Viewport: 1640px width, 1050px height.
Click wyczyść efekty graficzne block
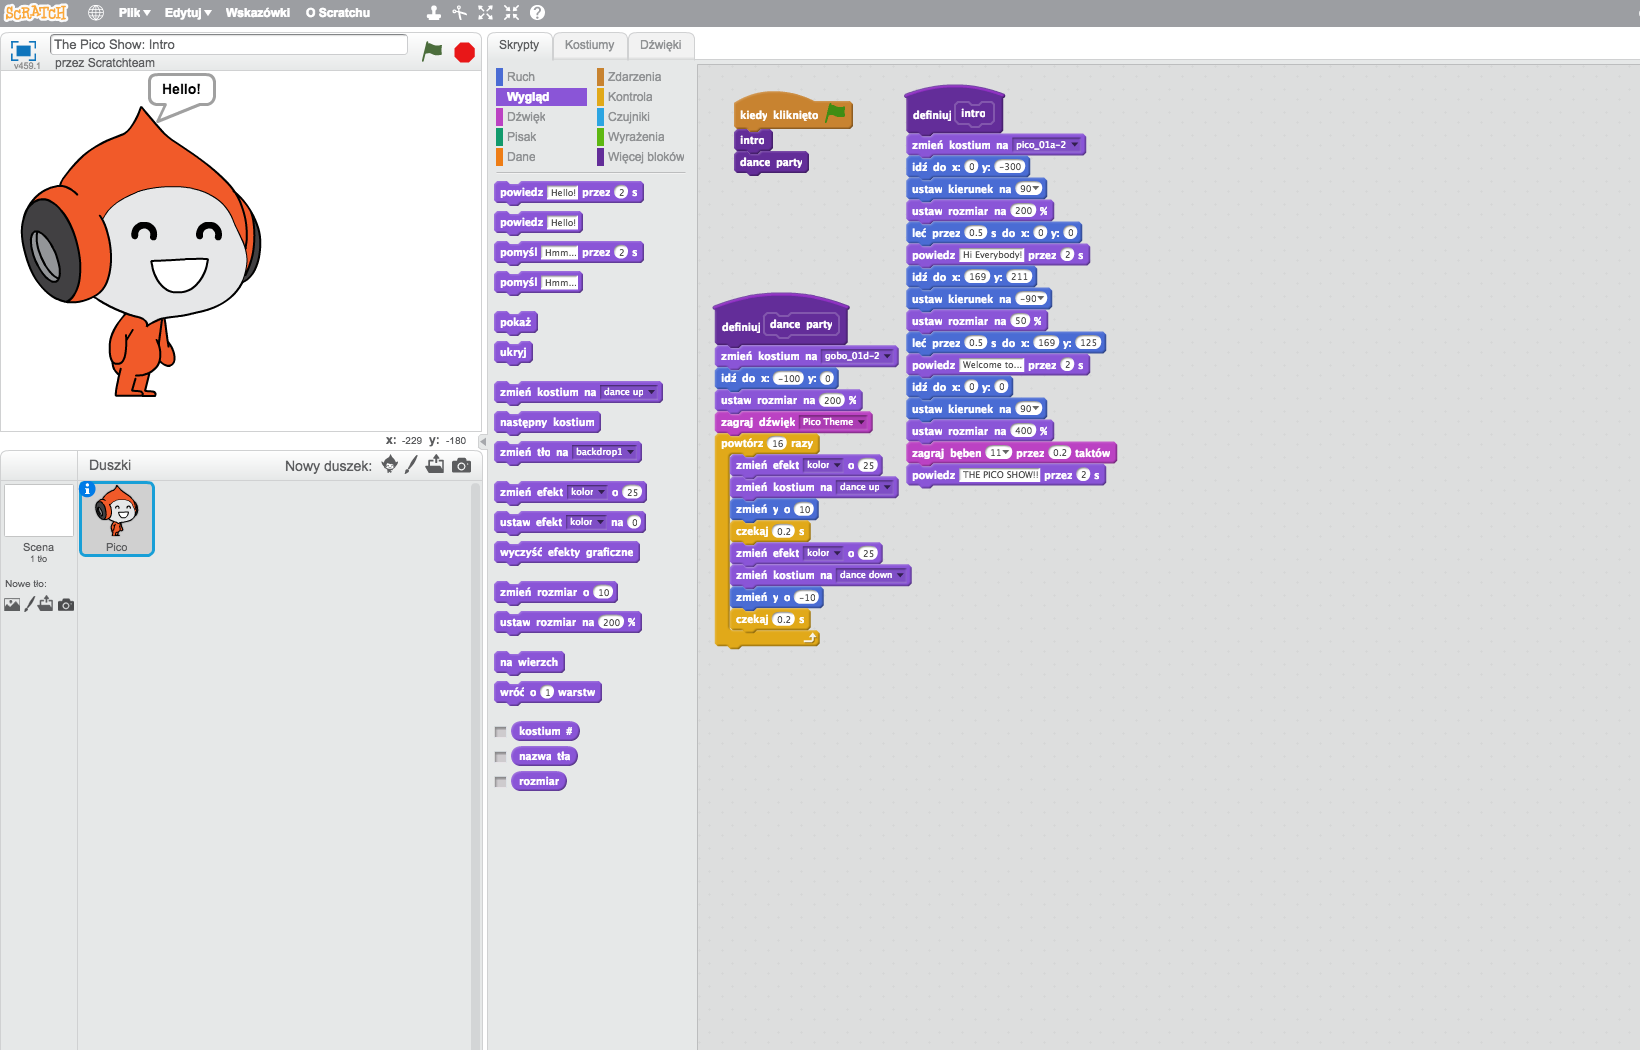click(566, 552)
